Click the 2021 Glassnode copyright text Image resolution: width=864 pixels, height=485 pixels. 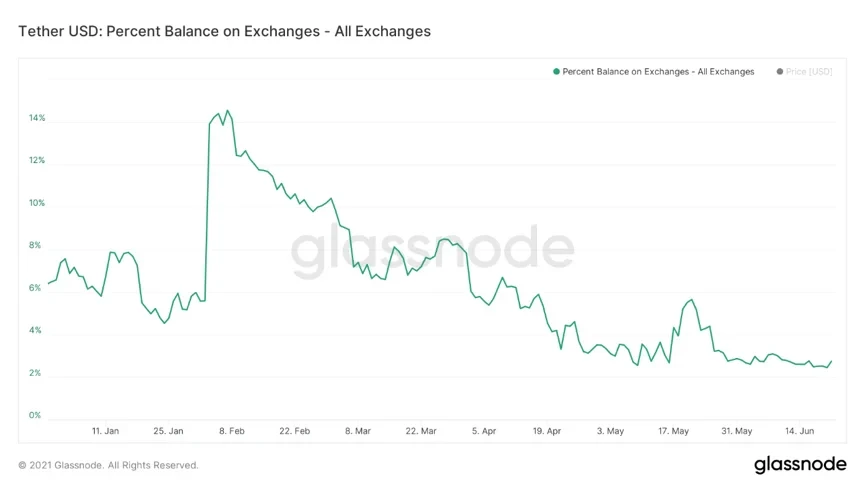108,465
